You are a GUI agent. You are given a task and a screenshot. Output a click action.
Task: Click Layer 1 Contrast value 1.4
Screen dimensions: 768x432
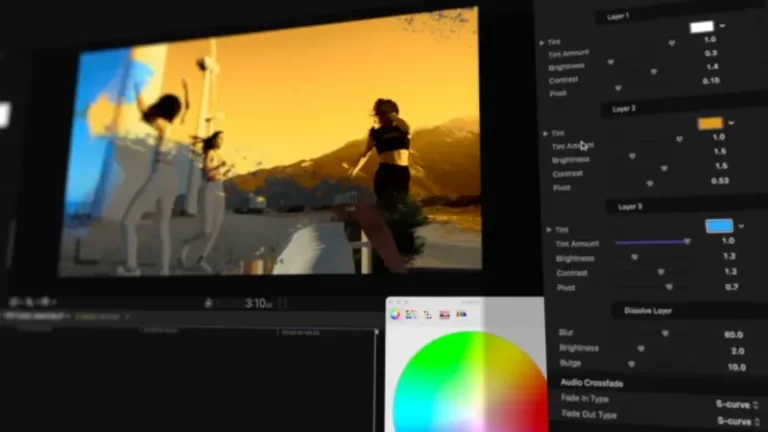713,67
